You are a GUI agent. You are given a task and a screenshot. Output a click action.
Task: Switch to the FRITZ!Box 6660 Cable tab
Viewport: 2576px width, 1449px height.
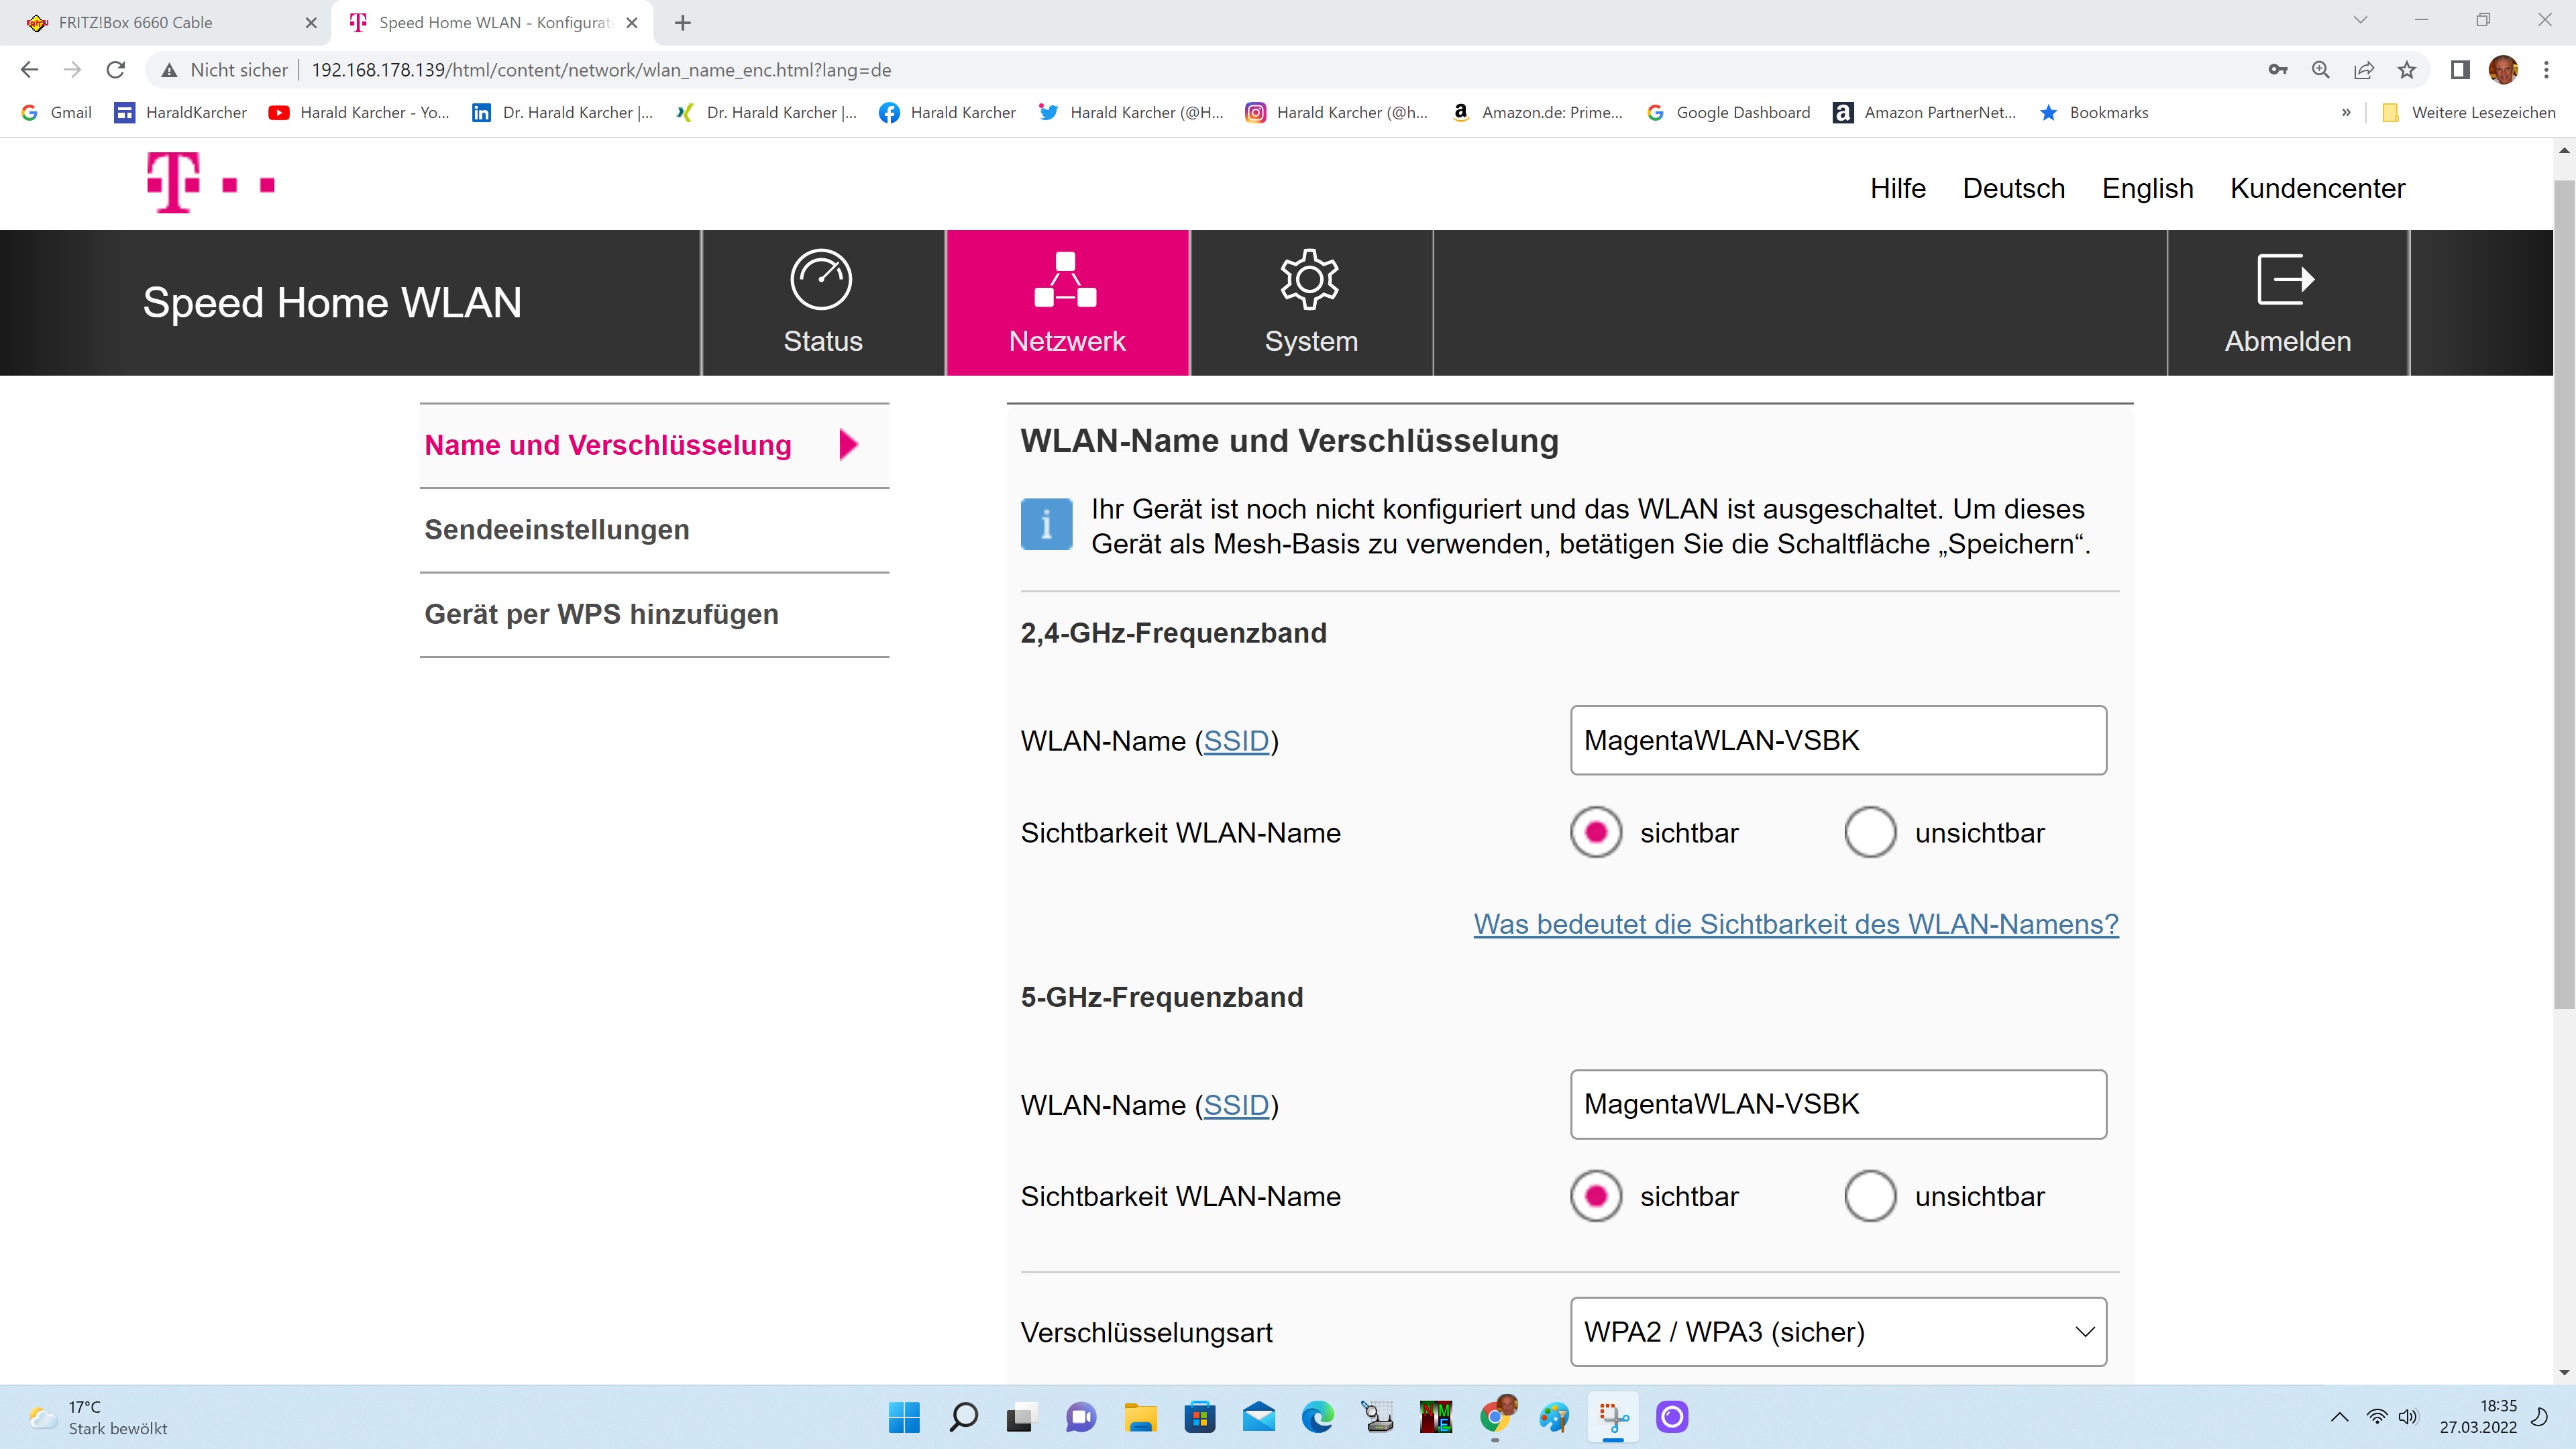[x=135, y=22]
